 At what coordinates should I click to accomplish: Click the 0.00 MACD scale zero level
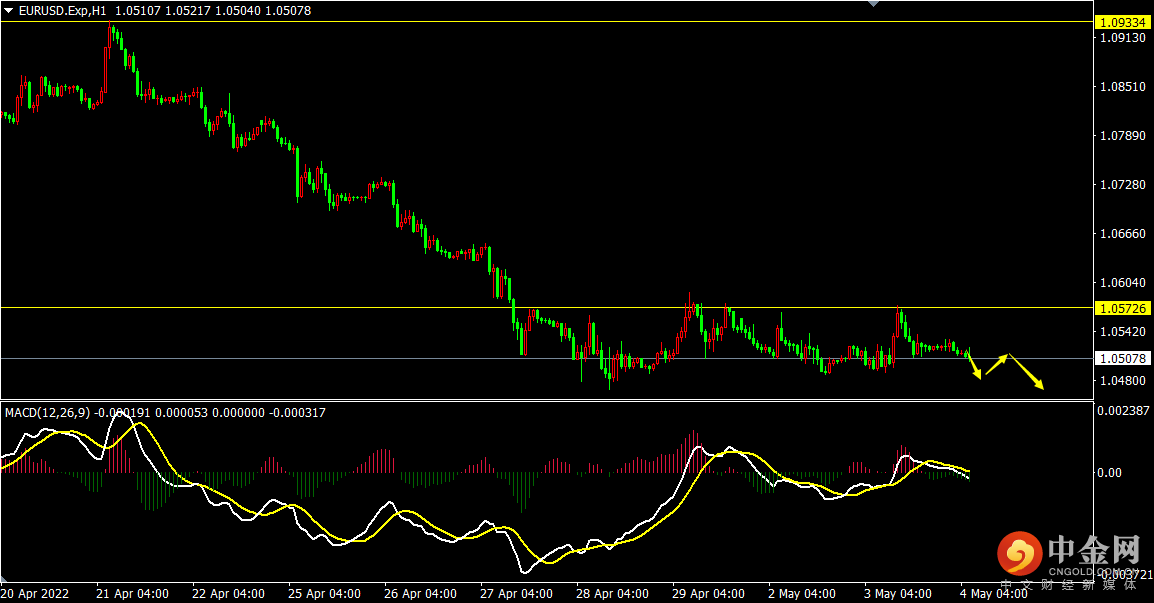(x=1109, y=473)
